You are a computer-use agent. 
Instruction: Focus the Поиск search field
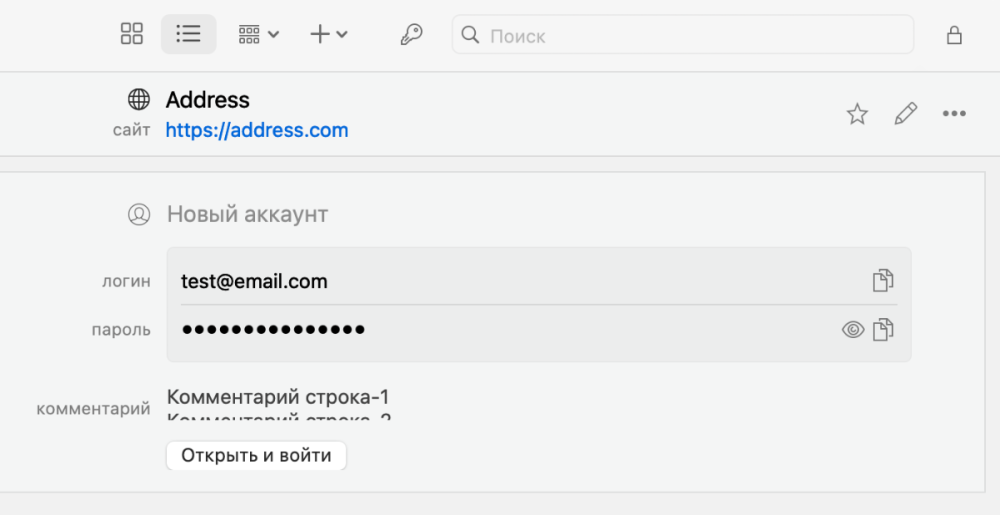point(682,35)
